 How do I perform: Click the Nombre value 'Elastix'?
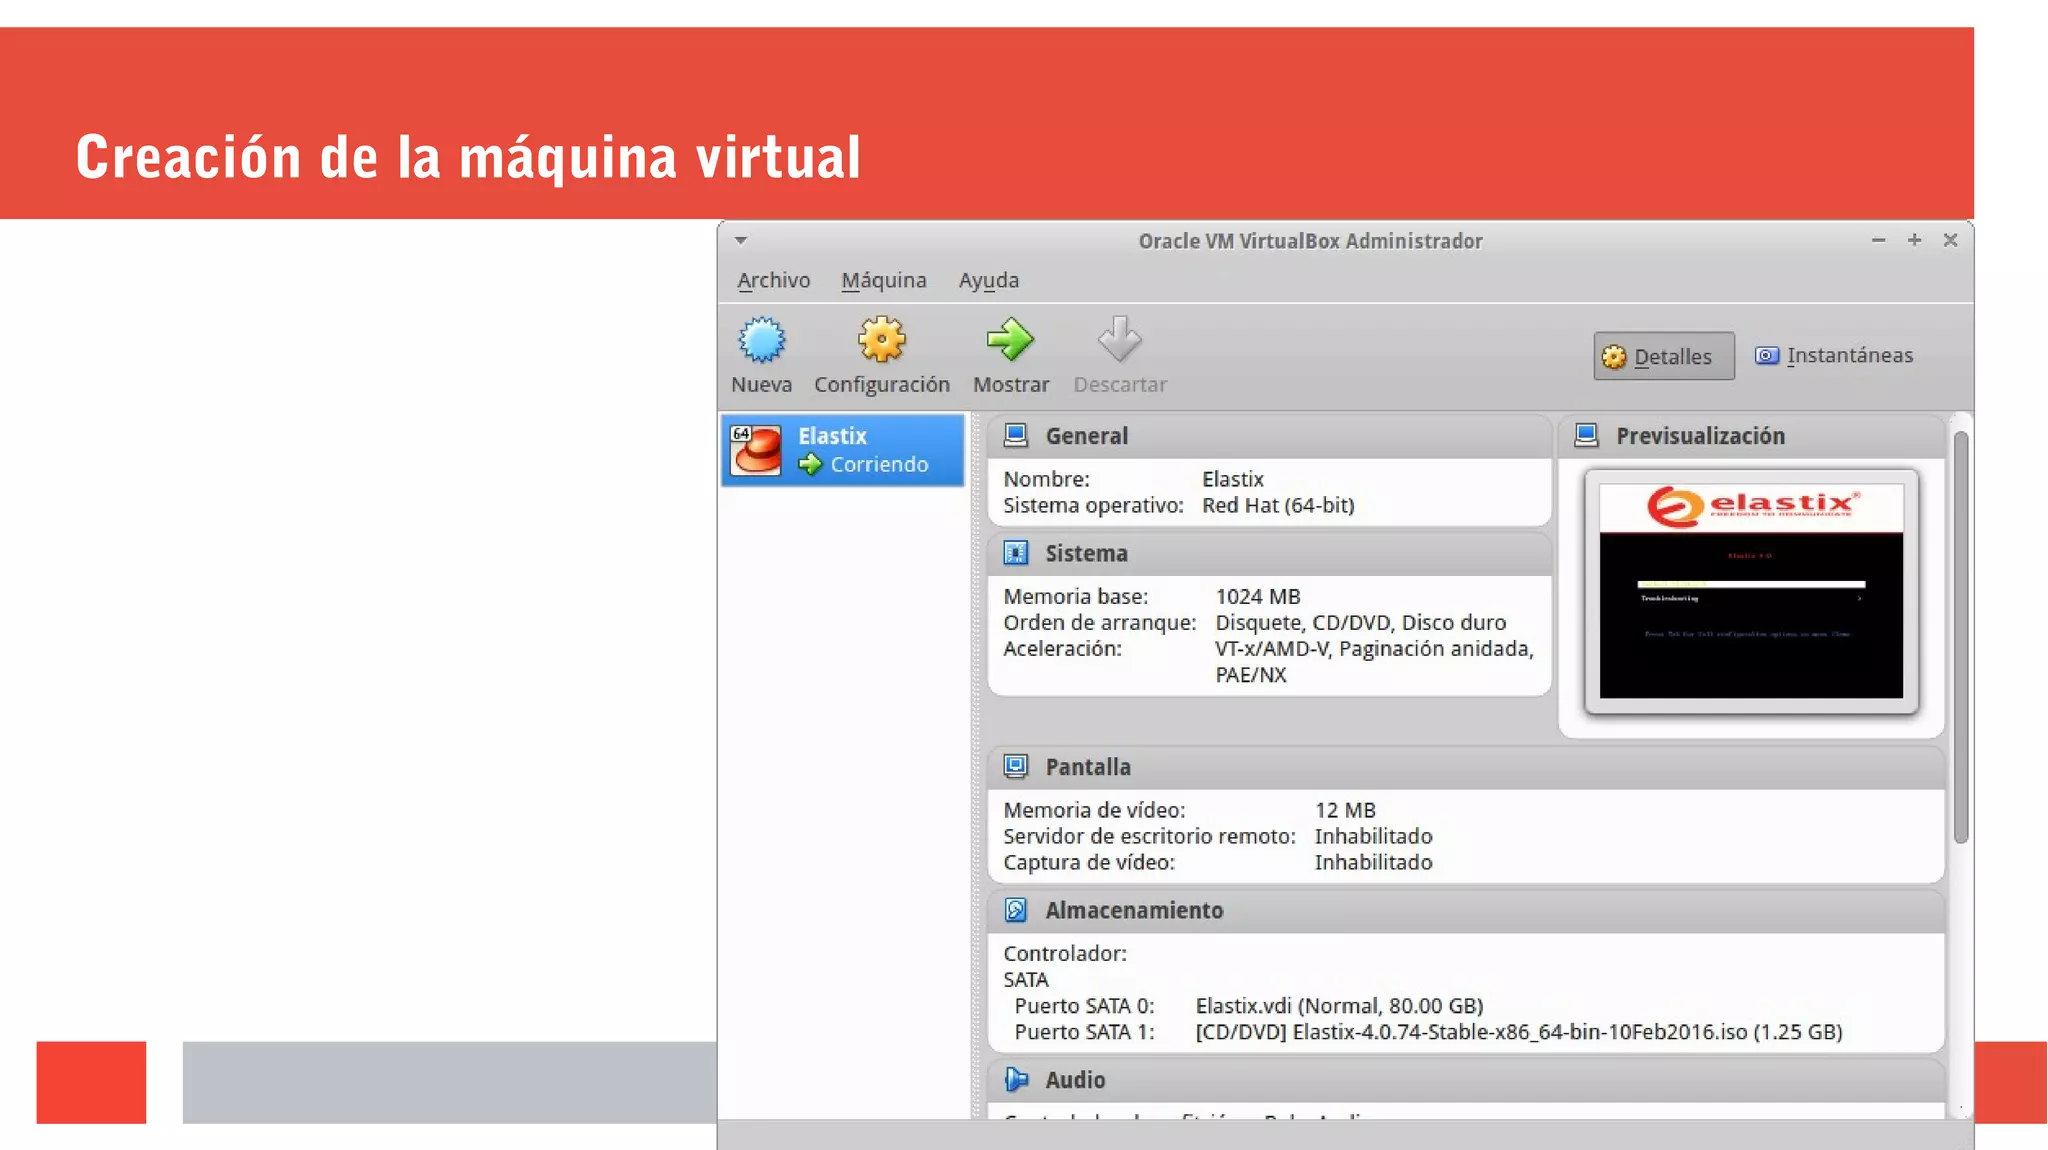point(1233,480)
